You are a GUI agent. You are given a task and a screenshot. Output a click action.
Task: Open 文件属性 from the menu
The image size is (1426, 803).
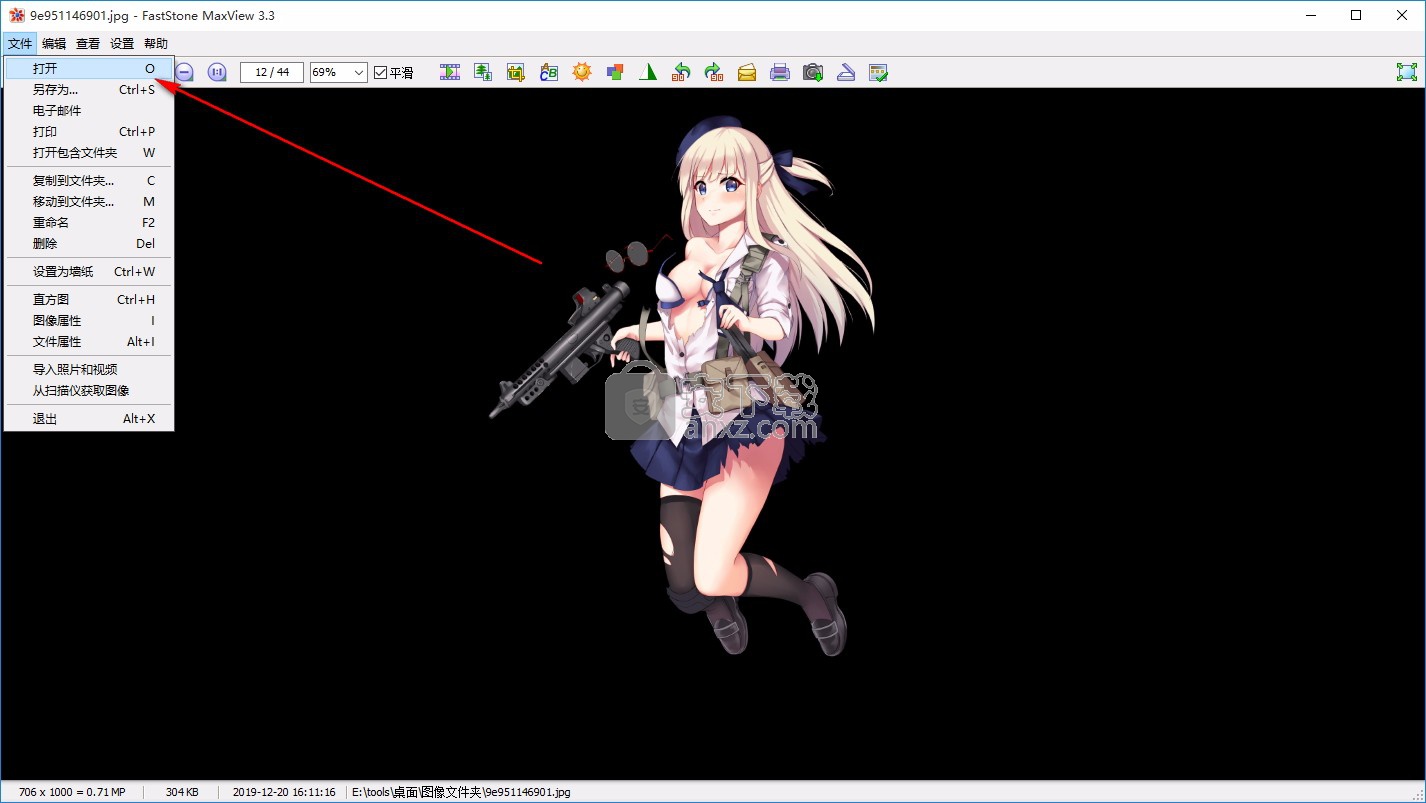[89, 342]
